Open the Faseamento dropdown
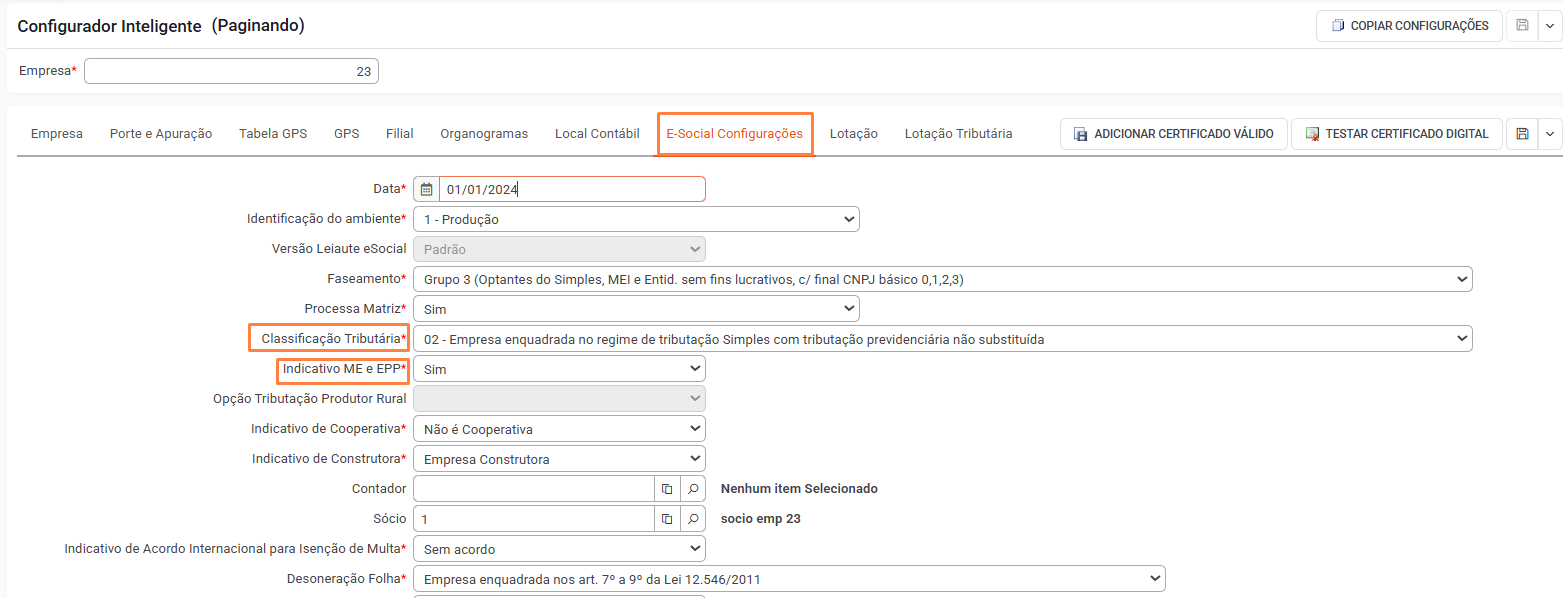The width and height of the screenshot is (1563, 598). (x=942, y=279)
